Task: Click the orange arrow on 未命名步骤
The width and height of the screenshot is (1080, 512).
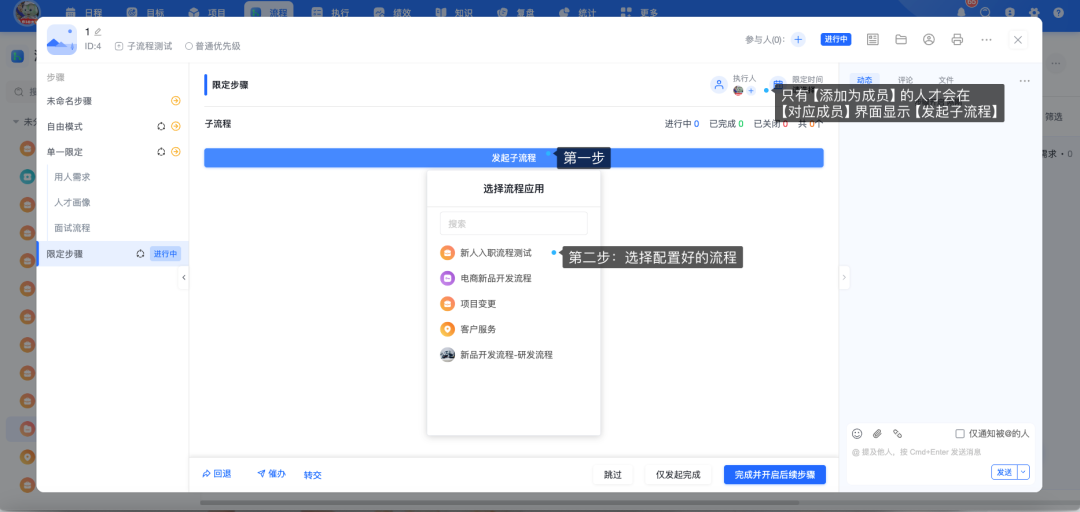Action: [x=176, y=101]
